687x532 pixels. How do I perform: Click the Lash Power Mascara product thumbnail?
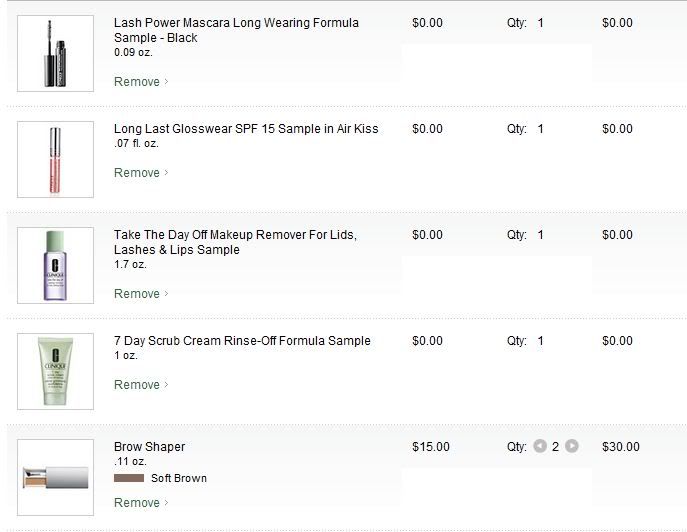point(55,52)
